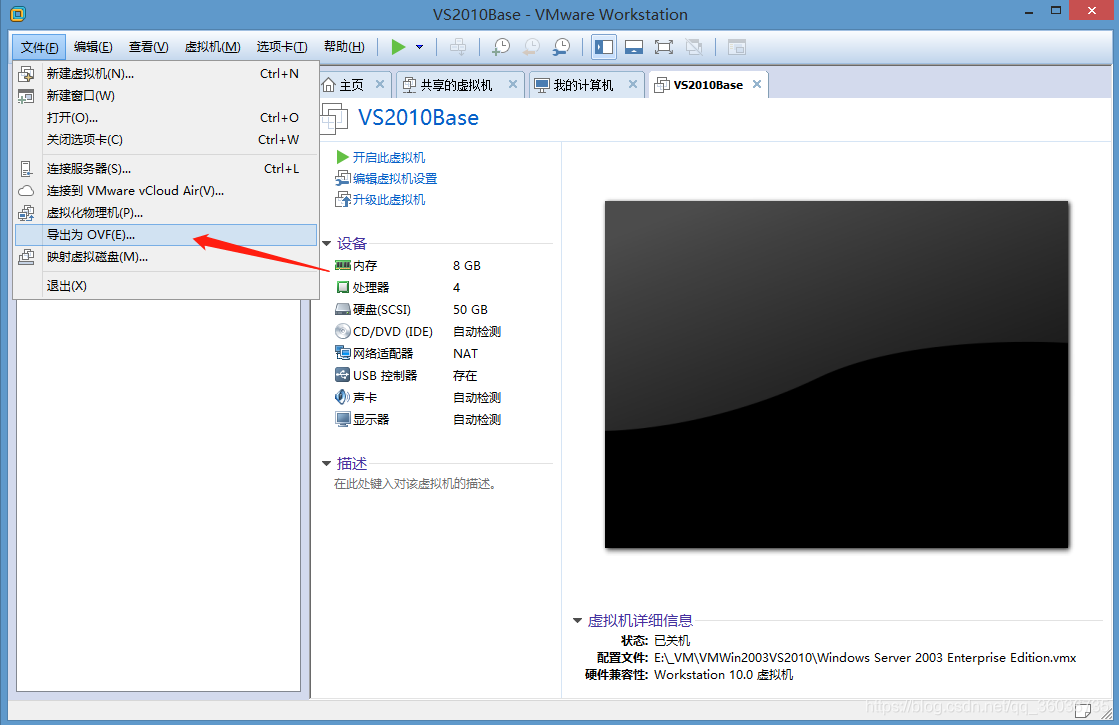The image size is (1119, 725).
Task: Click the 8 GB memory value
Action: 467,265
